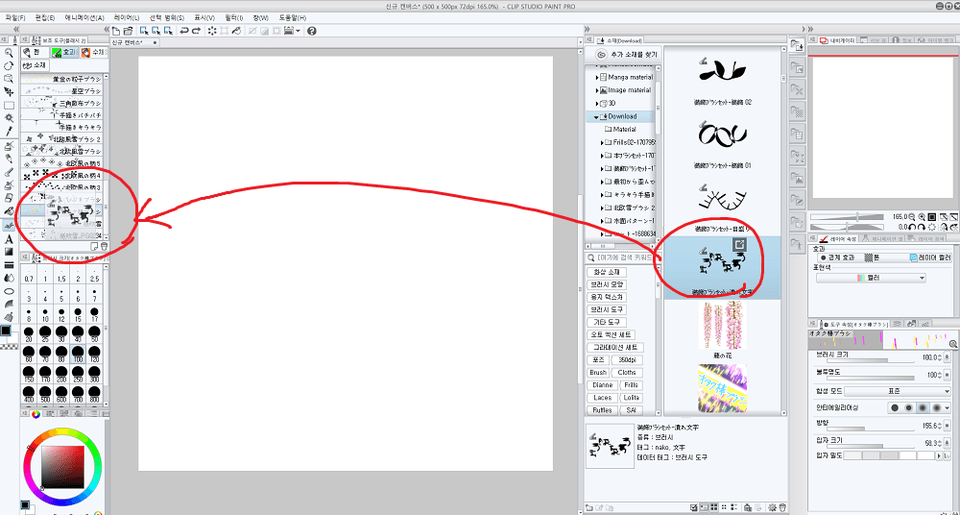This screenshot has height=515, width=960.
Task: Toggle the layer color (레이어 컬러) effect
Action: pyautogui.click(x=931, y=258)
